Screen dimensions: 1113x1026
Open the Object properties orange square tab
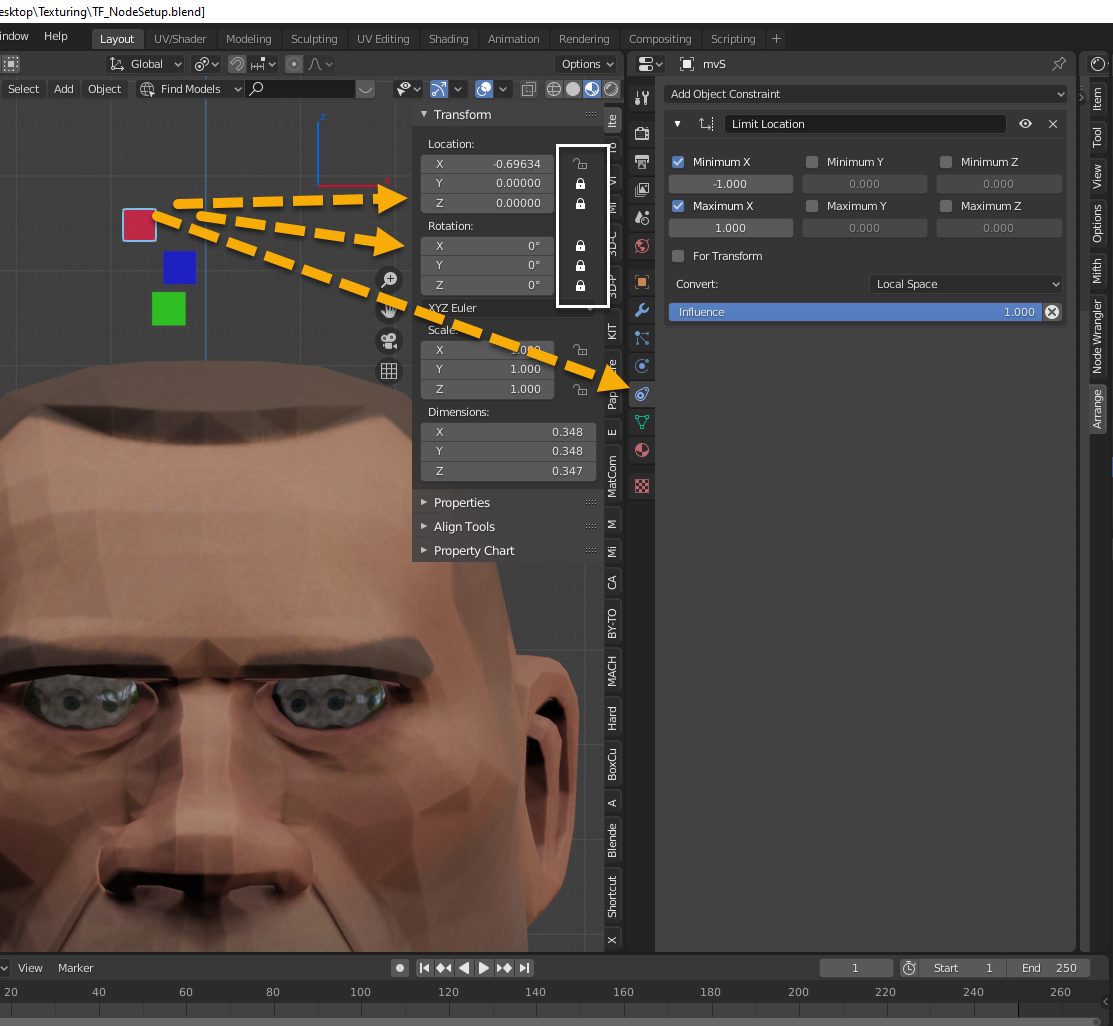tap(642, 282)
